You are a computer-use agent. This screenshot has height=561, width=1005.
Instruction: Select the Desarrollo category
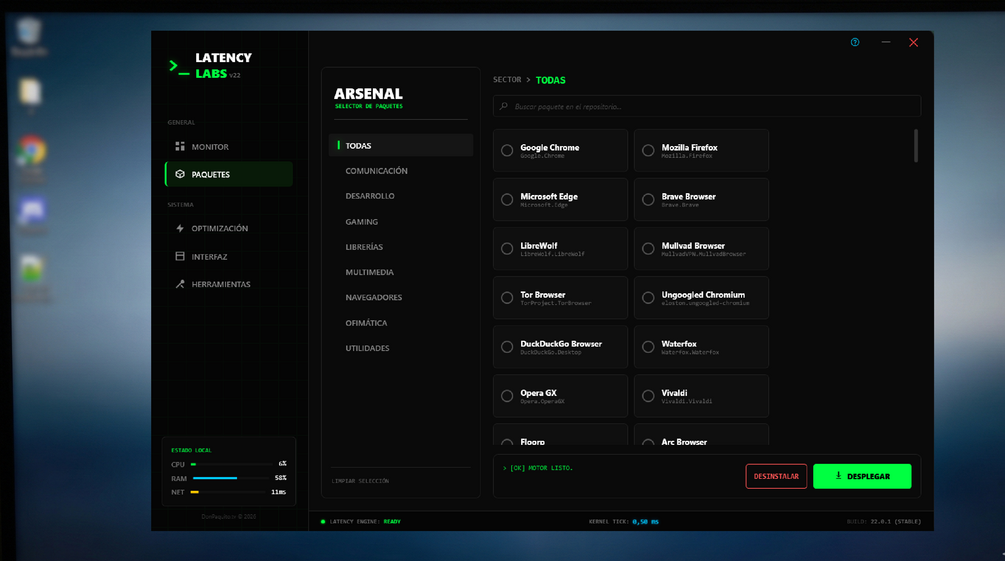click(401, 196)
